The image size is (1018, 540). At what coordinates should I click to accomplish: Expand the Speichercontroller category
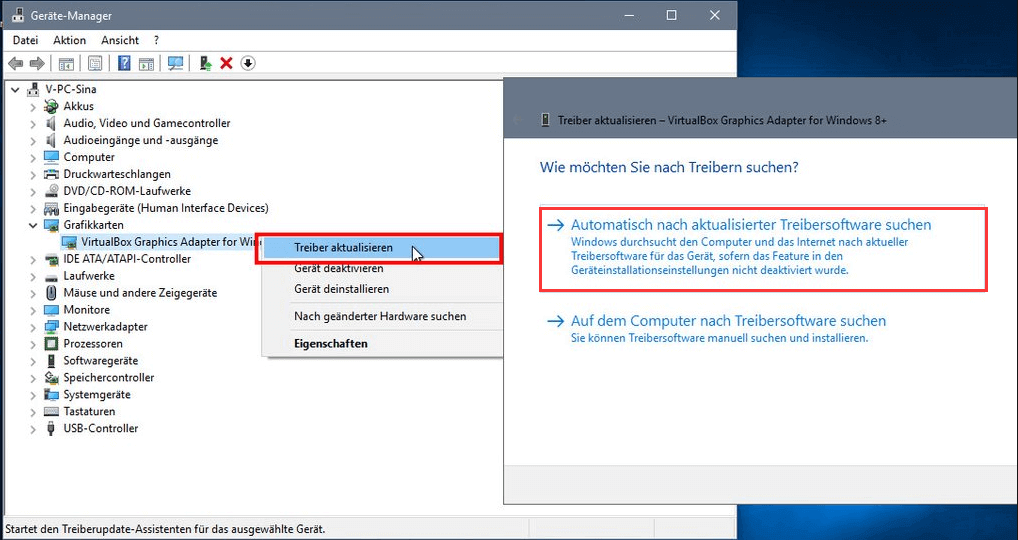pyautogui.click(x=32, y=378)
